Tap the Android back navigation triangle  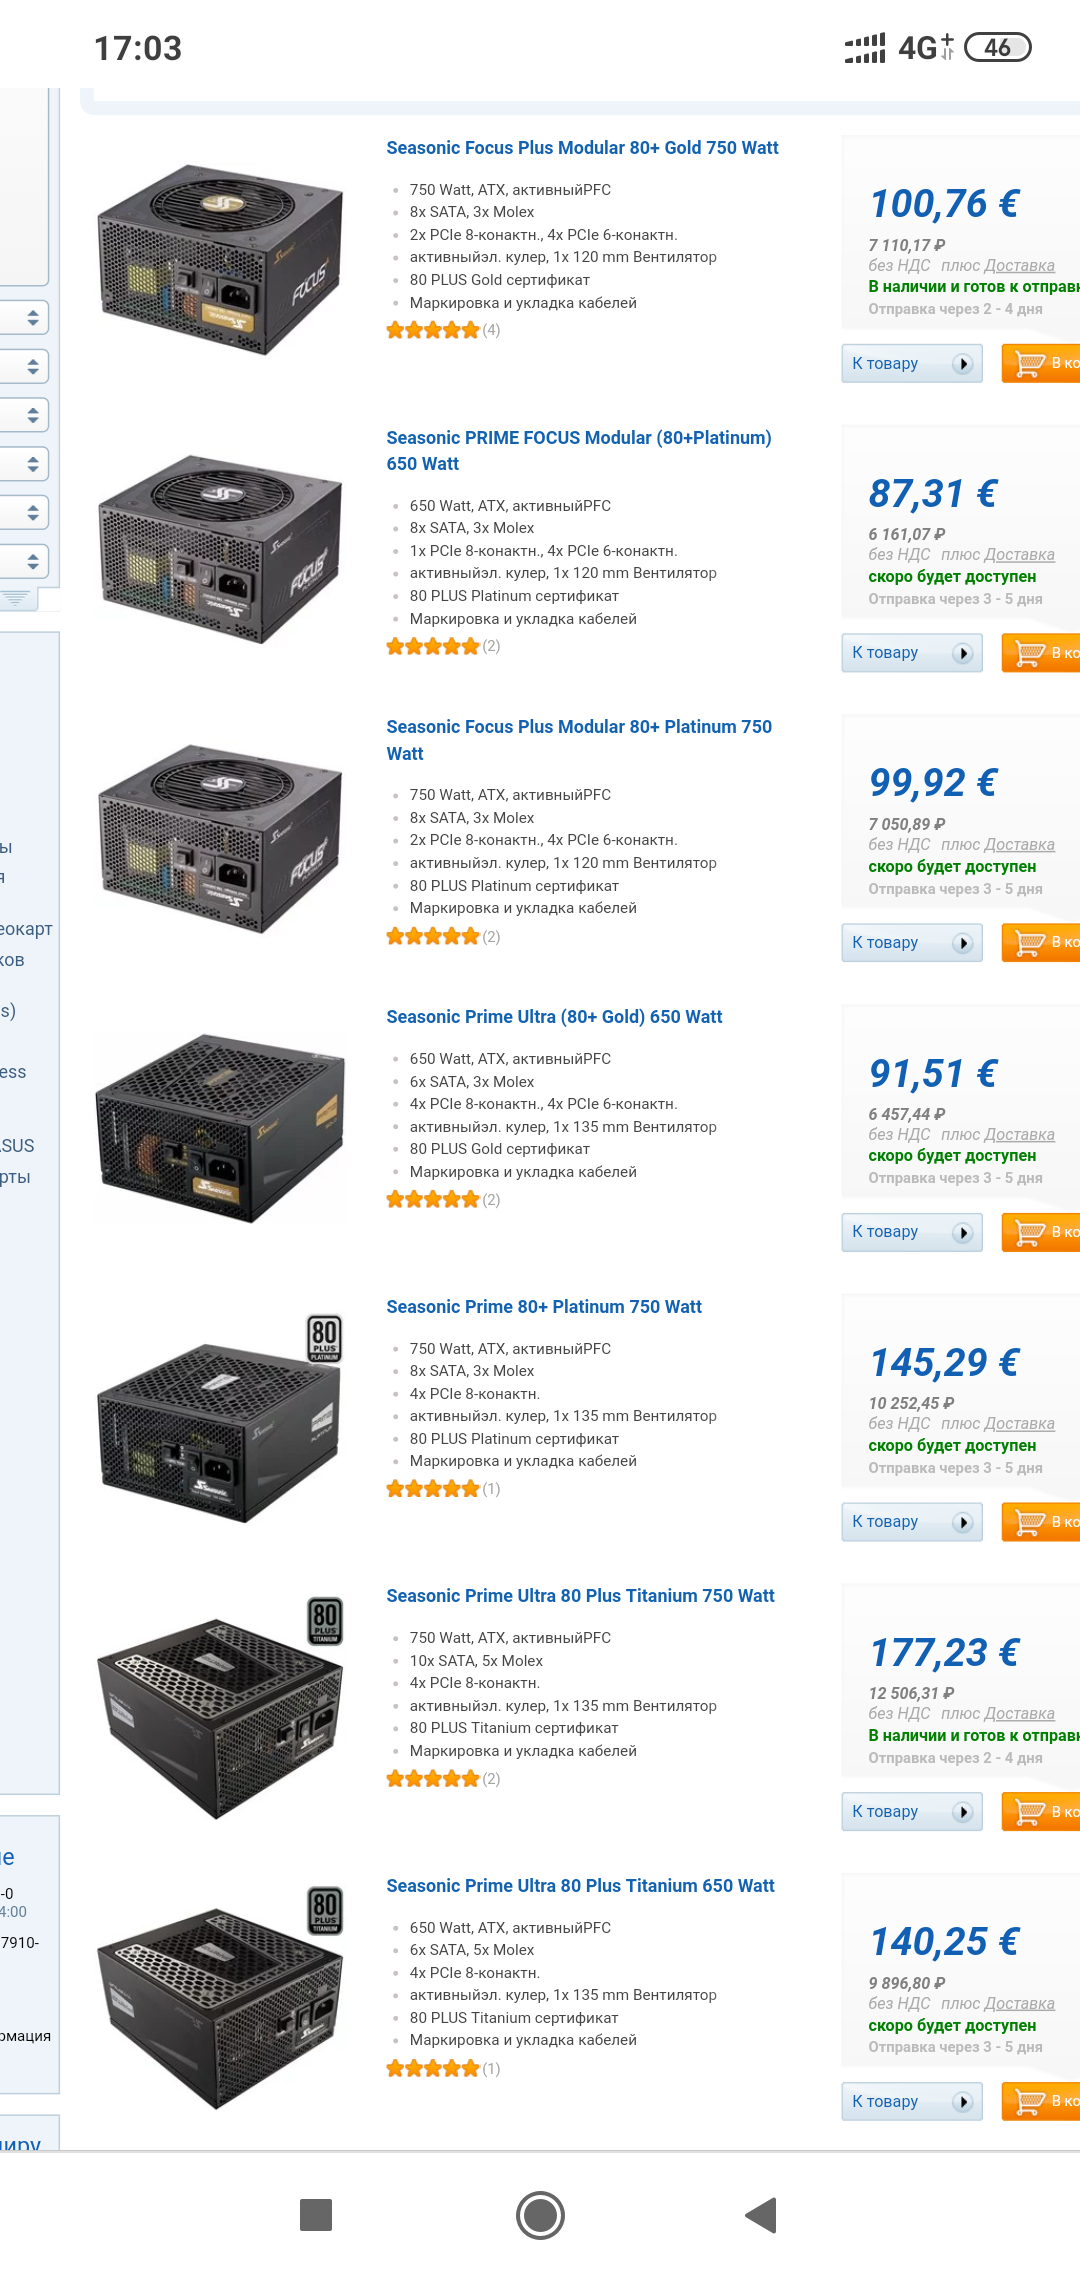[761, 2215]
